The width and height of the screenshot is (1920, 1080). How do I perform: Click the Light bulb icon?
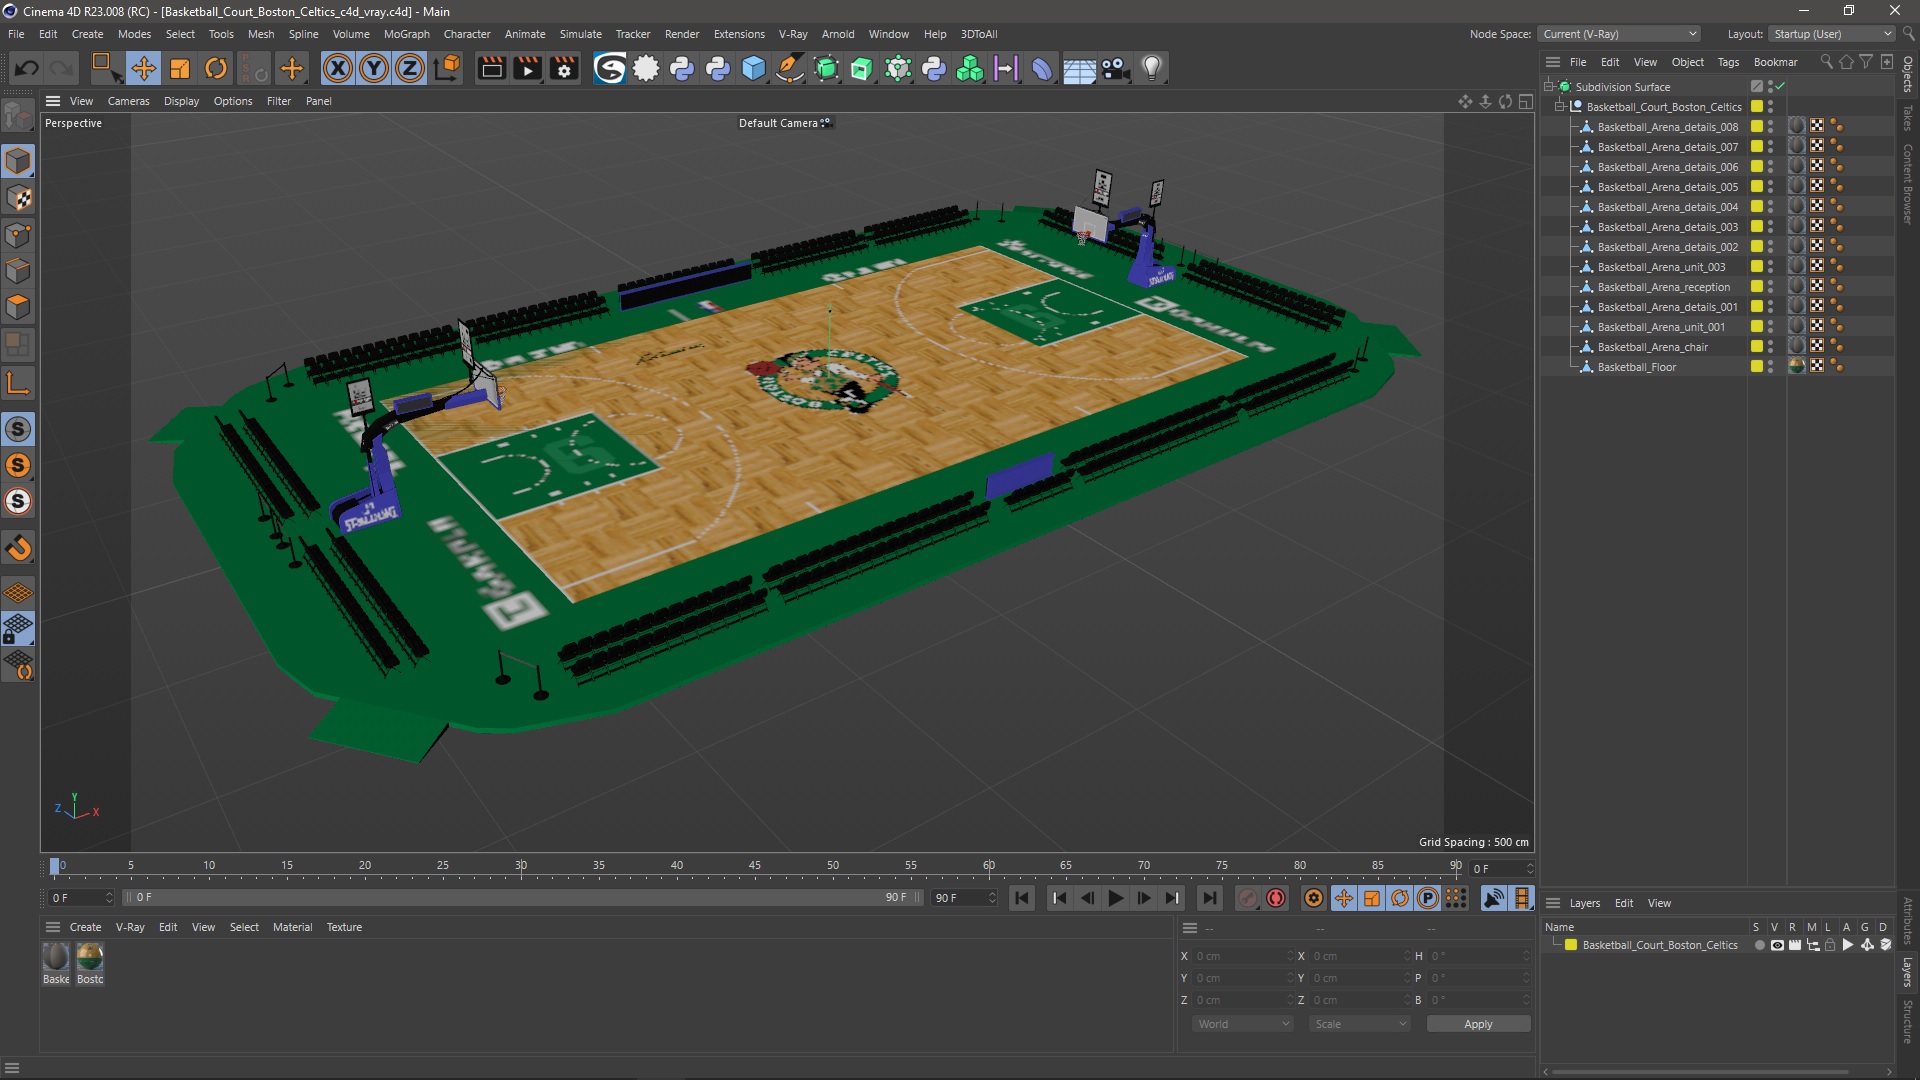pos(1152,68)
